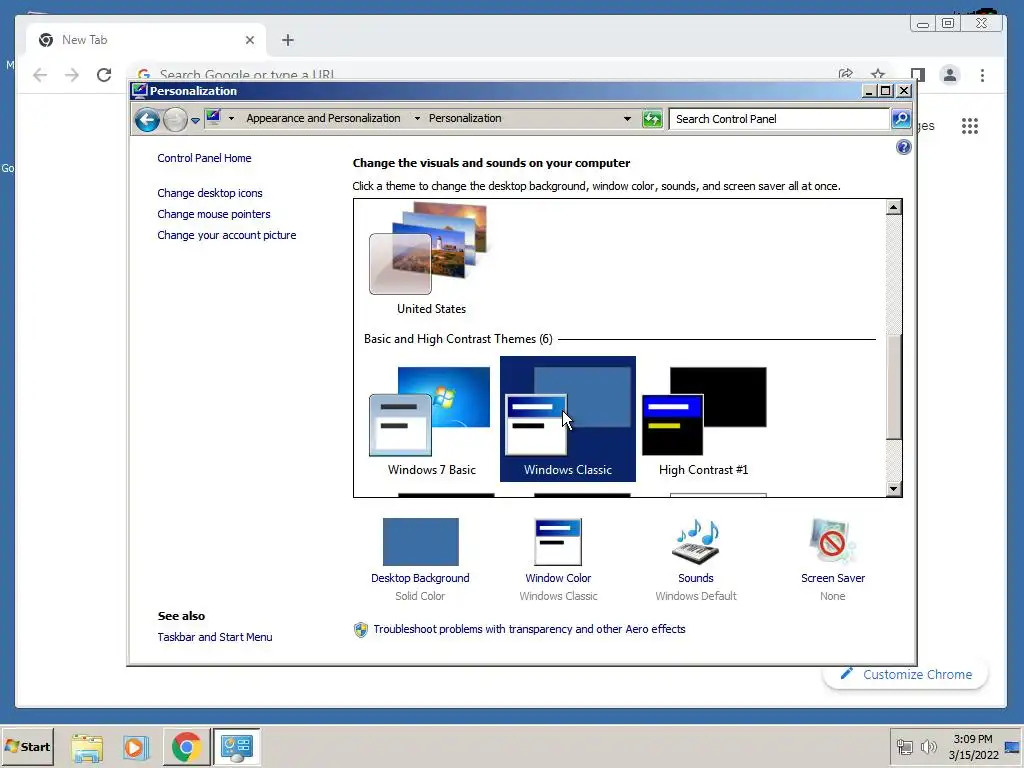Image resolution: width=1024 pixels, height=768 pixels.
Task: Open Windows Explorer from the taskbar
Action: coord(87,747)
